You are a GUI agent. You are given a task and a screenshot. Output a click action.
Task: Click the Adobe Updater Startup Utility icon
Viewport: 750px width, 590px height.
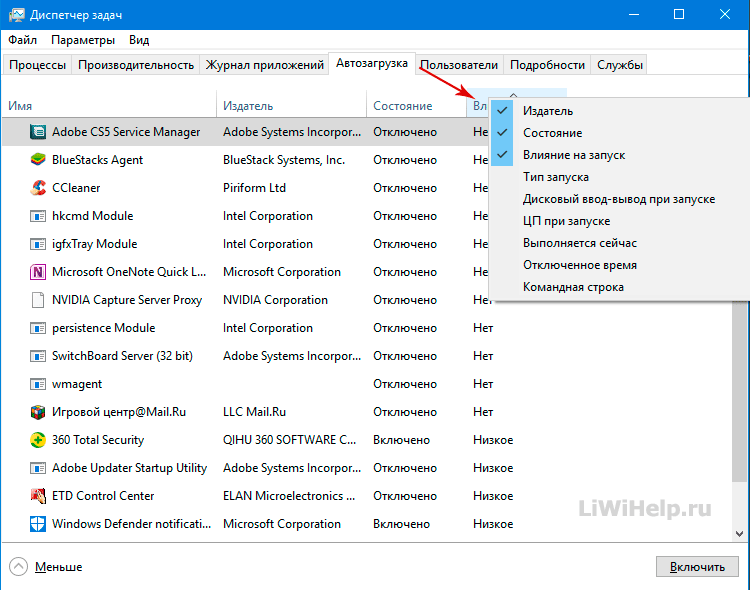[x=38, y=468]
